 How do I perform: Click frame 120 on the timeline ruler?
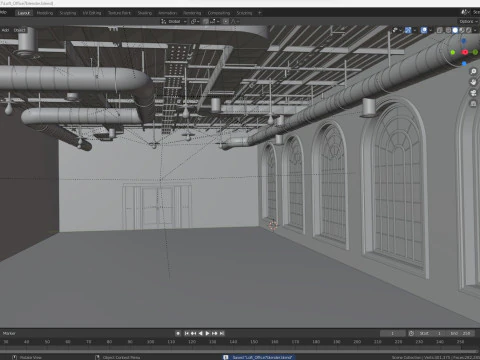coord(192,342)
